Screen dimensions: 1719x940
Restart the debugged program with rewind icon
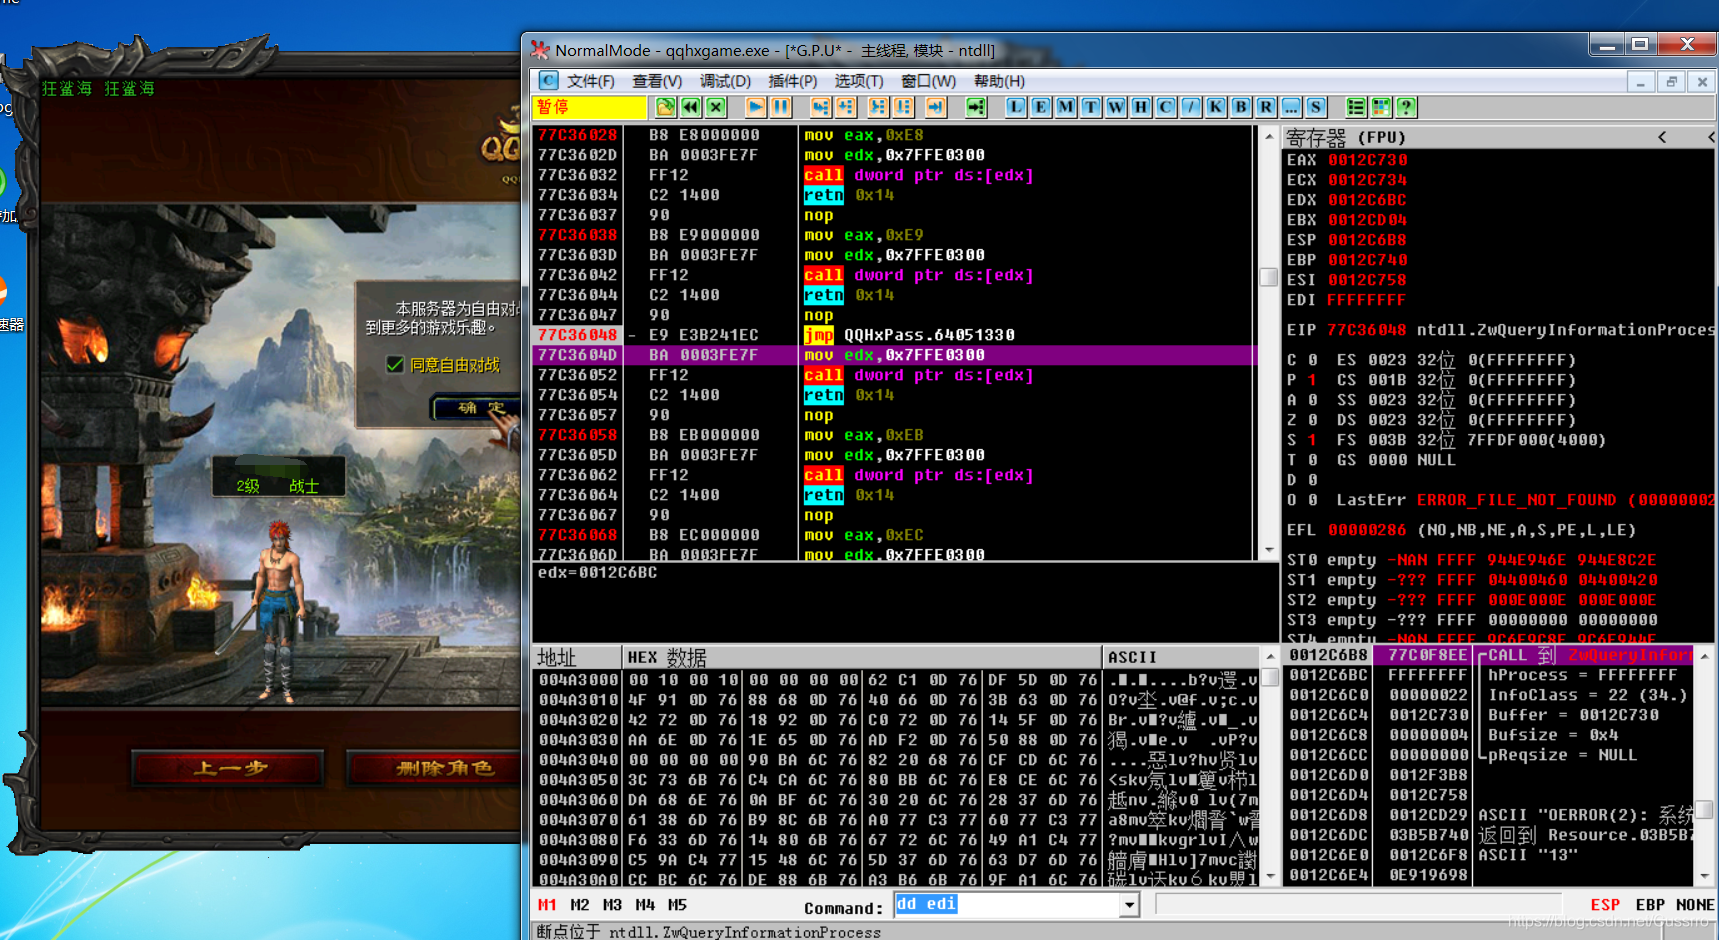tap(691, 107)
